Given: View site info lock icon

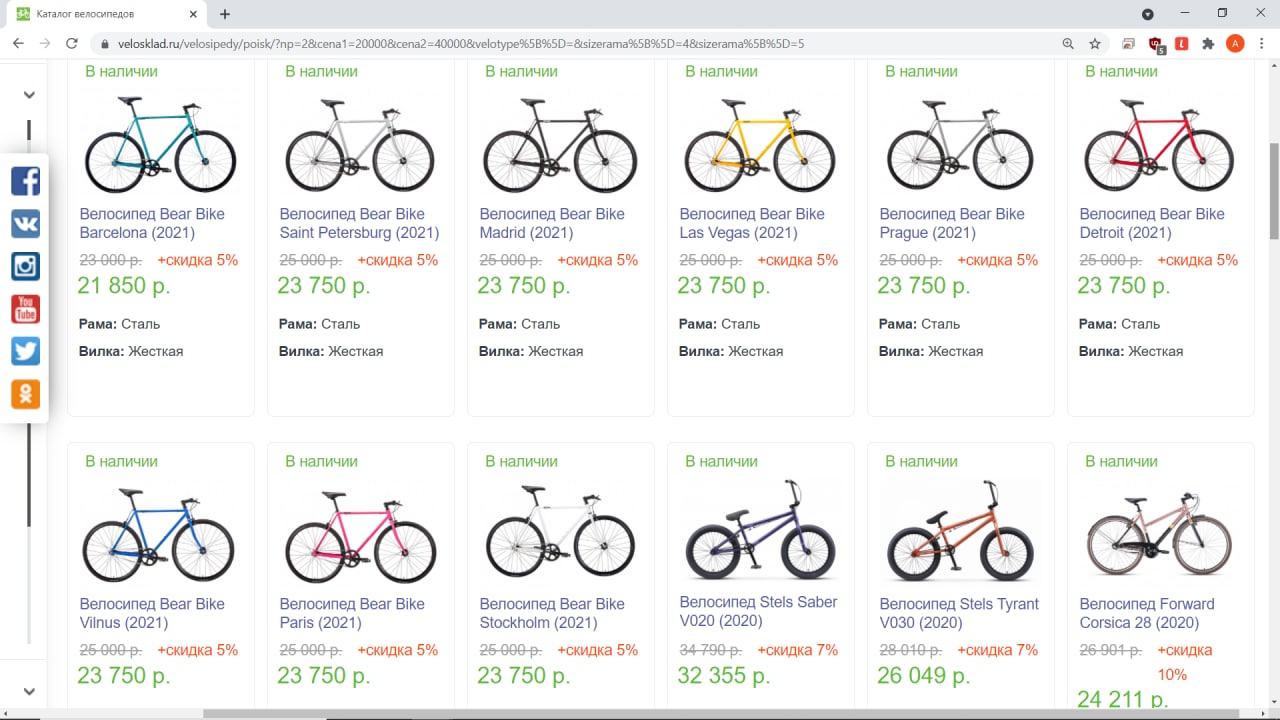Looking at the screenshot, I should (x=104, y=44).
